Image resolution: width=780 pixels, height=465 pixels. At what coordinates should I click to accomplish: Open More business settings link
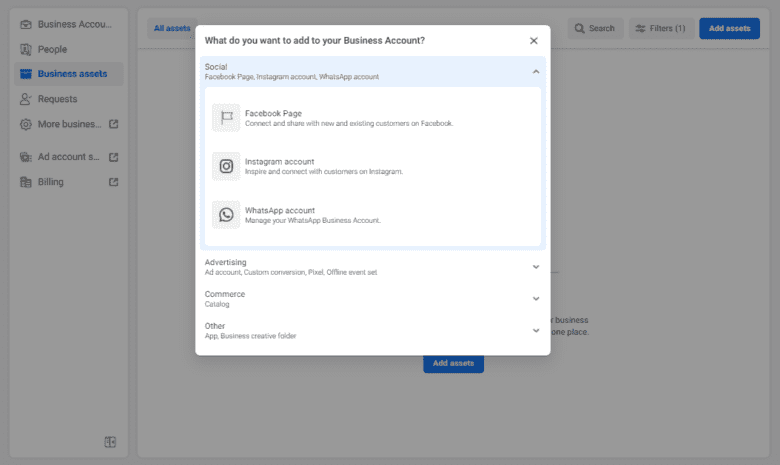(x=69, y=124)
